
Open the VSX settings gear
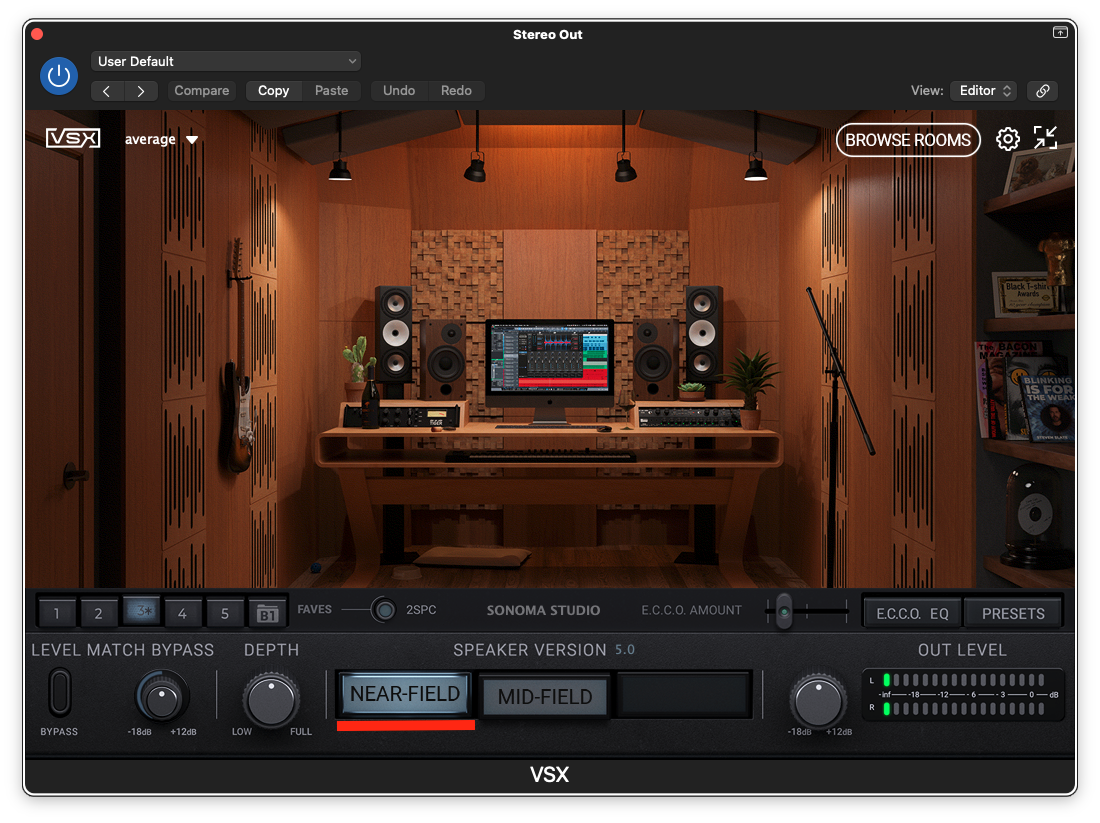tap(1008, 140)
